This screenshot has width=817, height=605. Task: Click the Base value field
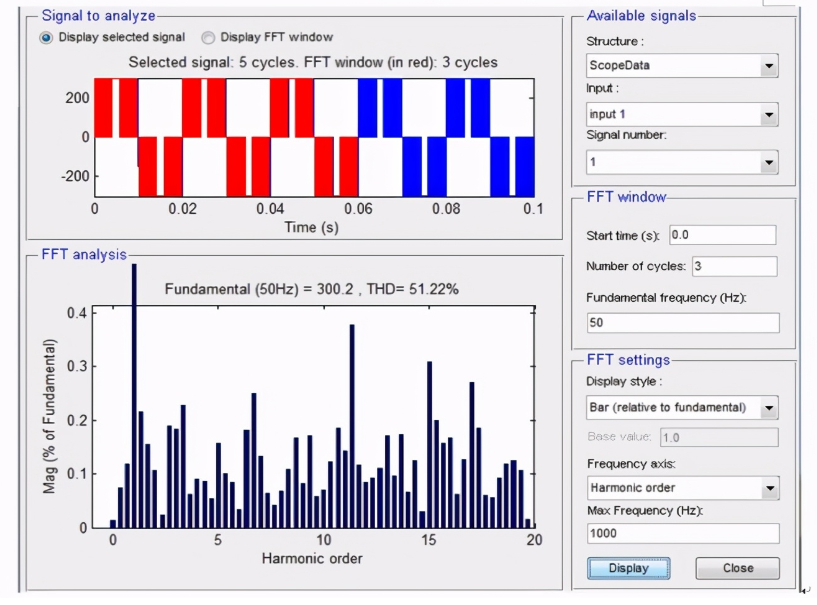click(720, 437)
